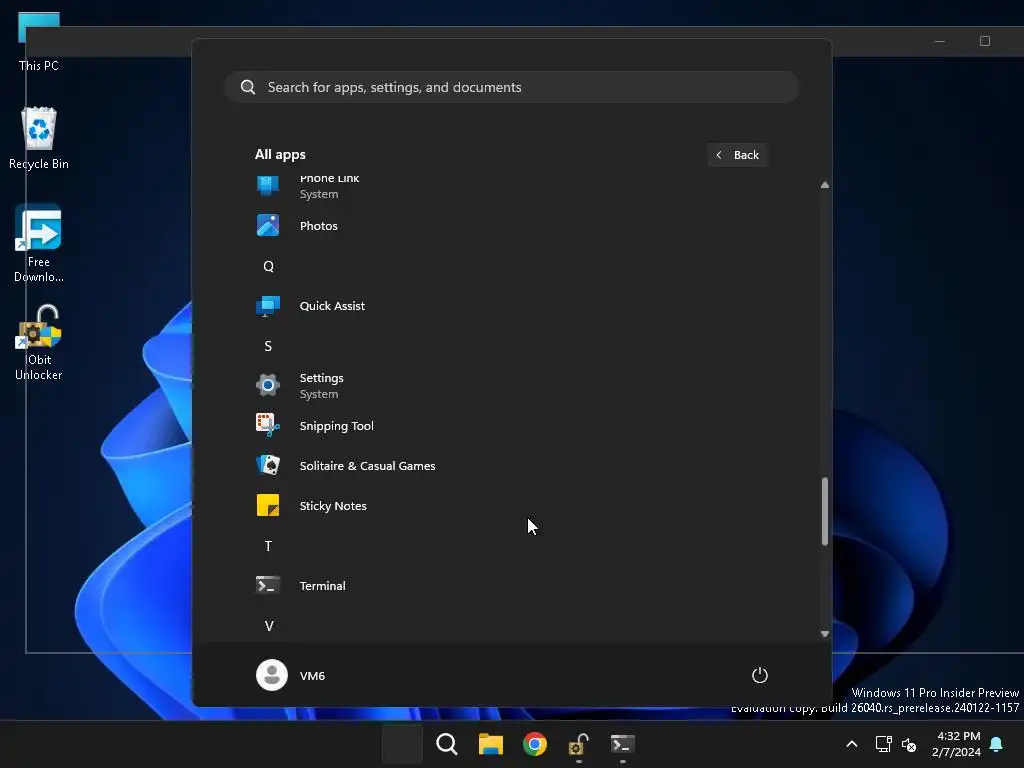Click the "Sticky Notes" label
This screenshot has height=768, width=1024.
pos(333,505)
